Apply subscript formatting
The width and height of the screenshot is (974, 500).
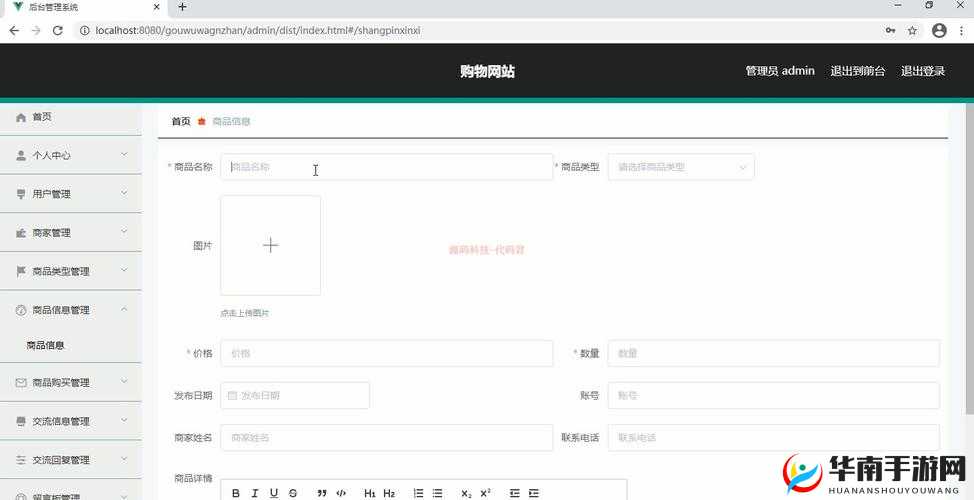[467, 493]
